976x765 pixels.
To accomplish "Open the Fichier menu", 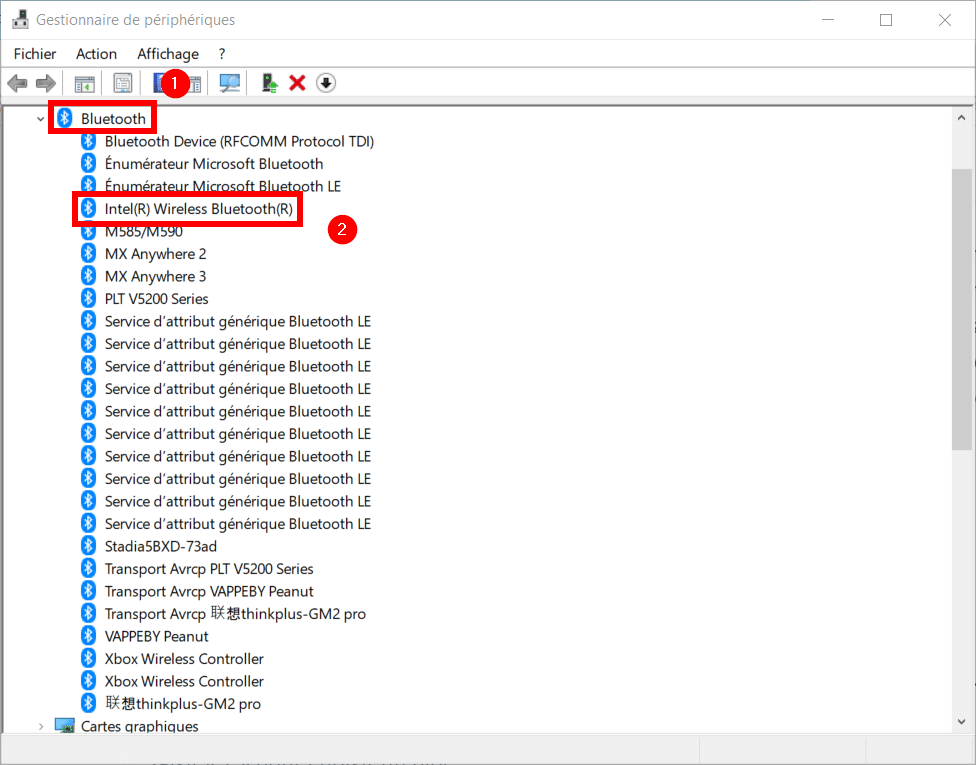I will pyautogui.click(x=35, y=54).
